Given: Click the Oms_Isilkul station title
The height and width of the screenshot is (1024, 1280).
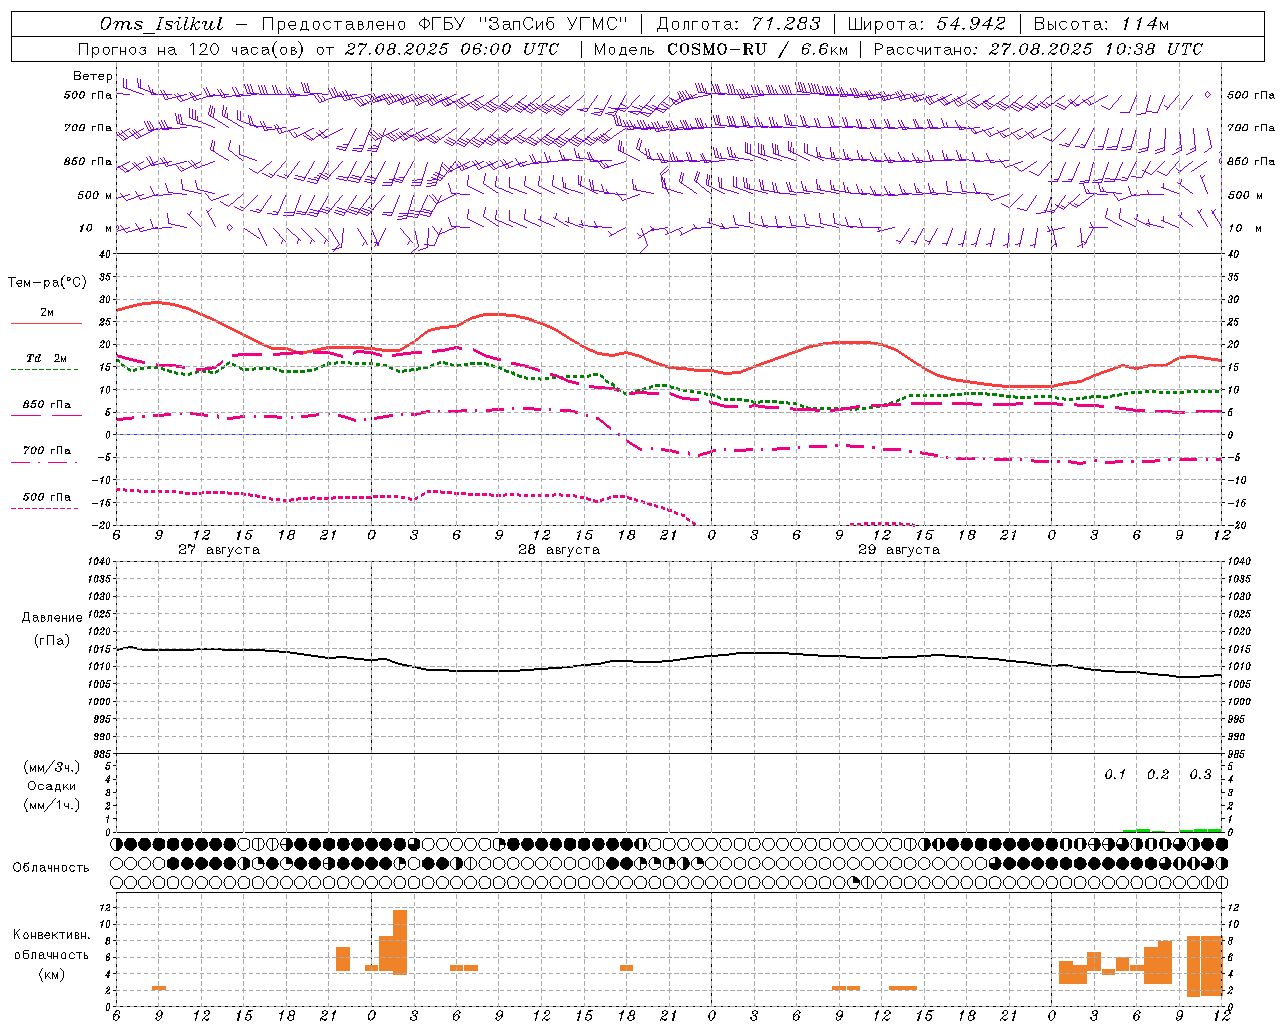Looking at the screenshot, I should [162, 24].
